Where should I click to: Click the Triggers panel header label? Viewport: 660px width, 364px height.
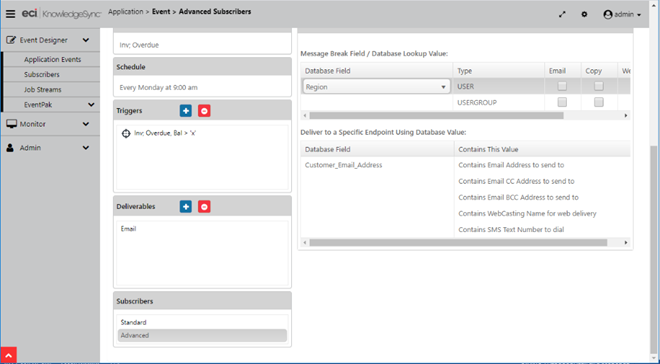coord(129,111)
